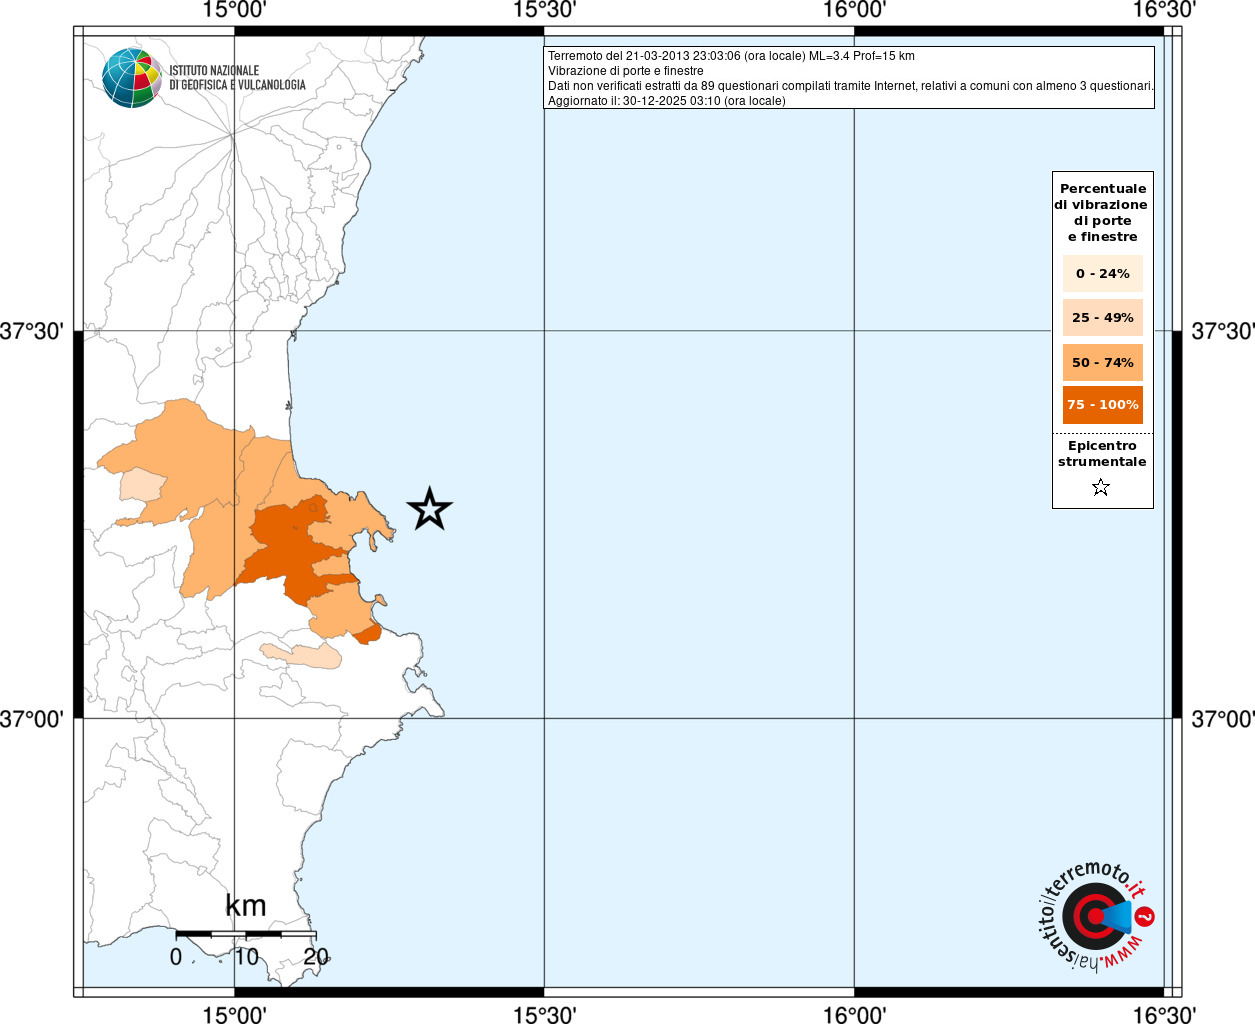
Task: Click the 16°00' label on the top axis
Action: click(854, 10)
